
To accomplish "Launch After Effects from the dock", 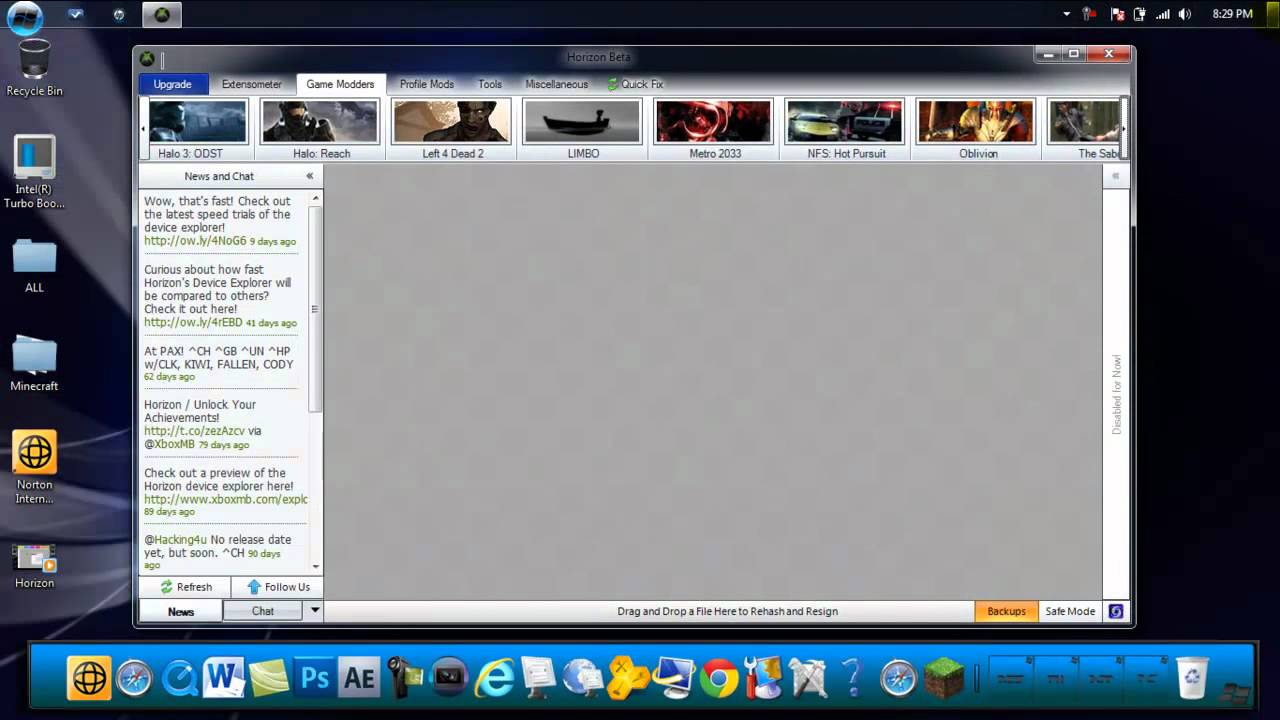I will click(x=359, y=679).
